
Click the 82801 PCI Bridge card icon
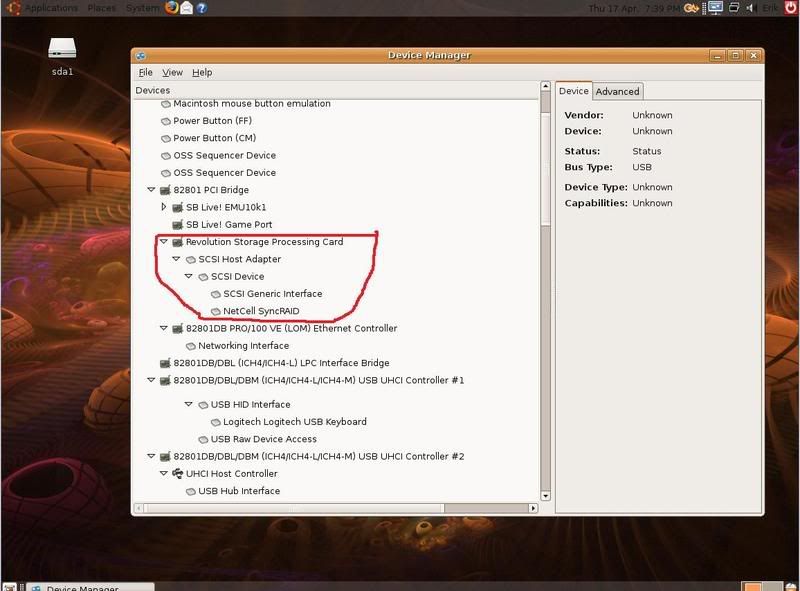tap(165, 190)
